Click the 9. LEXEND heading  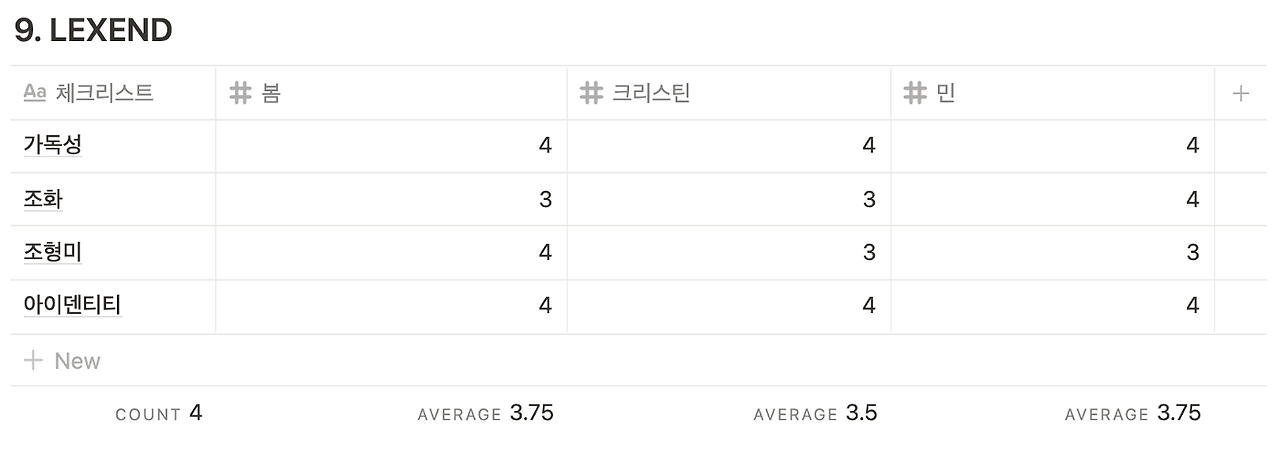[94, 30]
